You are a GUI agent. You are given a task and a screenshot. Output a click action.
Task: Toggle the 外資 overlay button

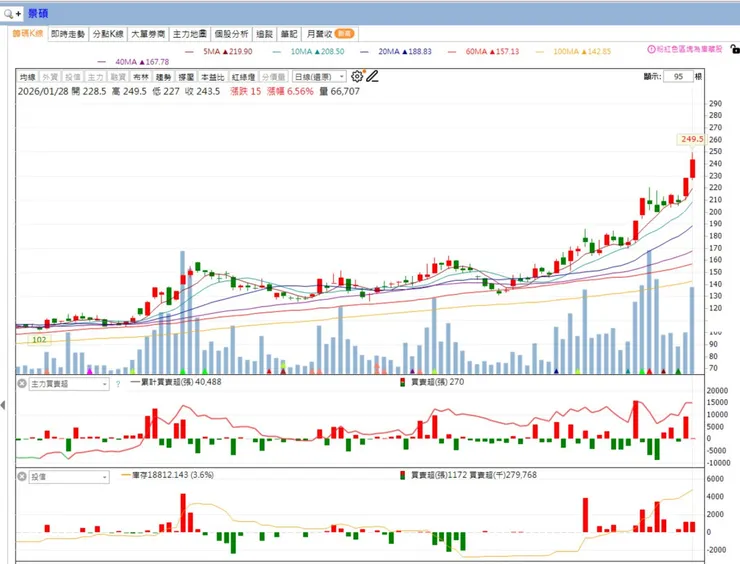pyautogui.click(x=50, y=77)
